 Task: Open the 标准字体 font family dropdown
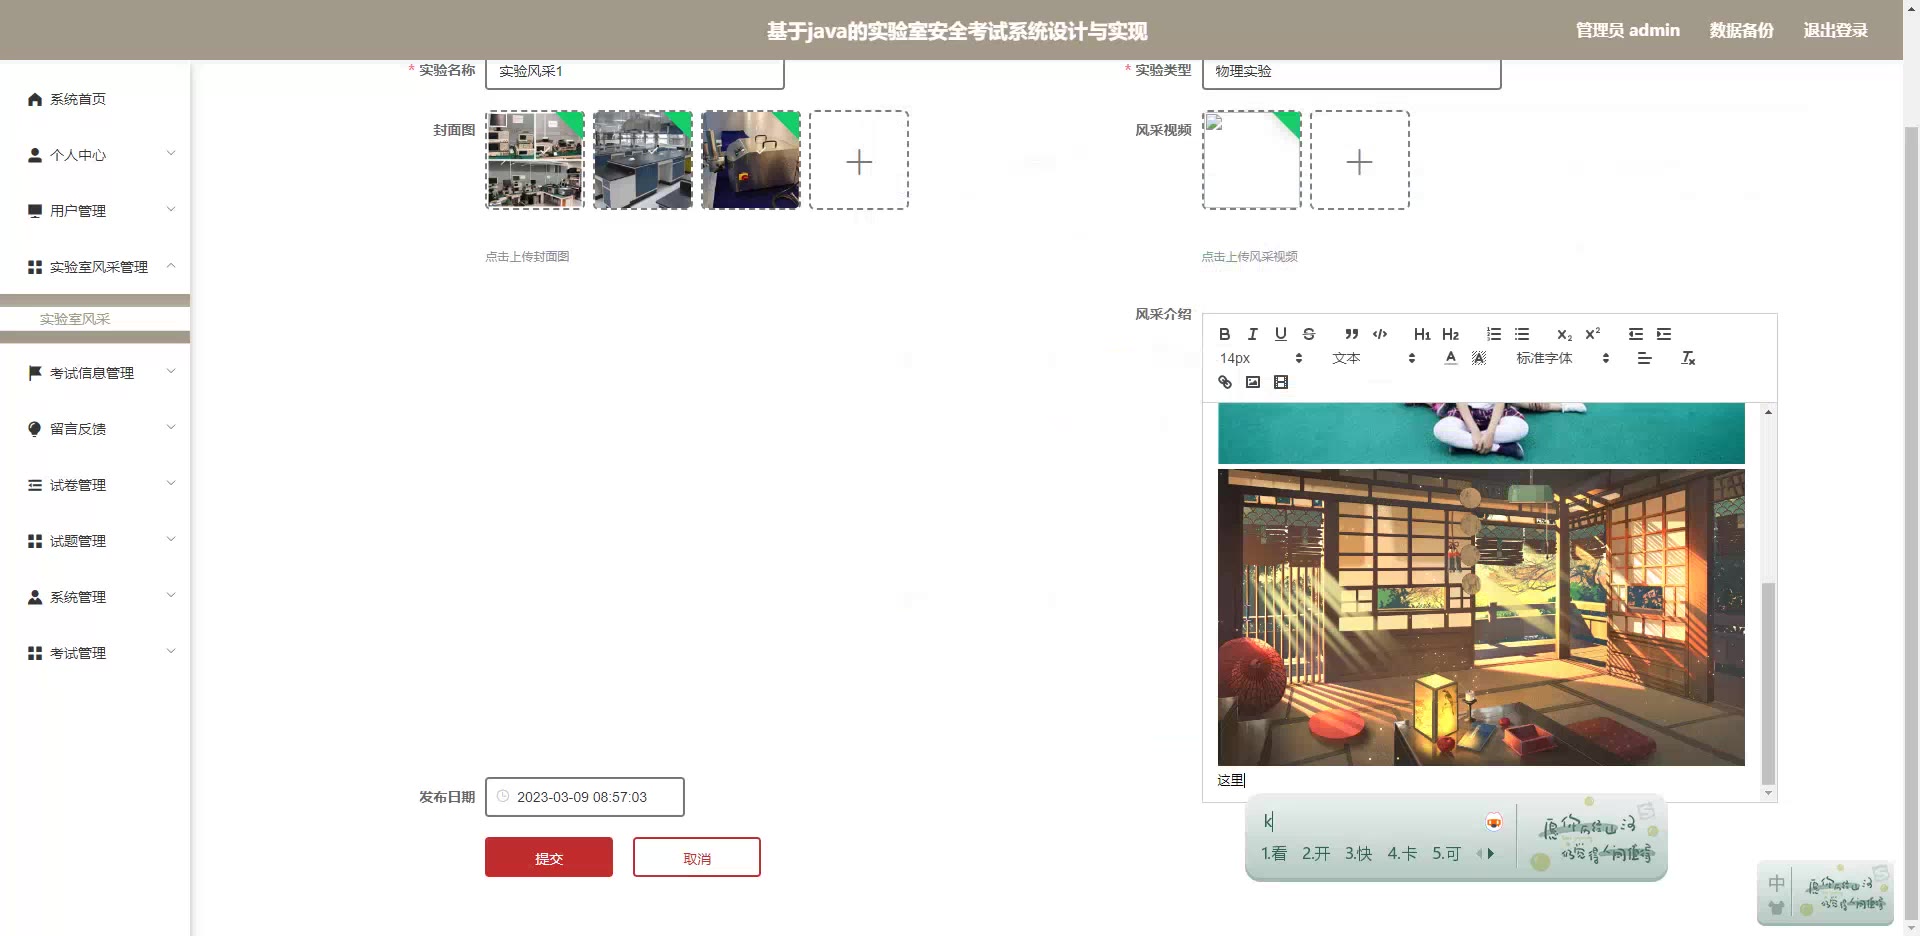pos(1563,358)
